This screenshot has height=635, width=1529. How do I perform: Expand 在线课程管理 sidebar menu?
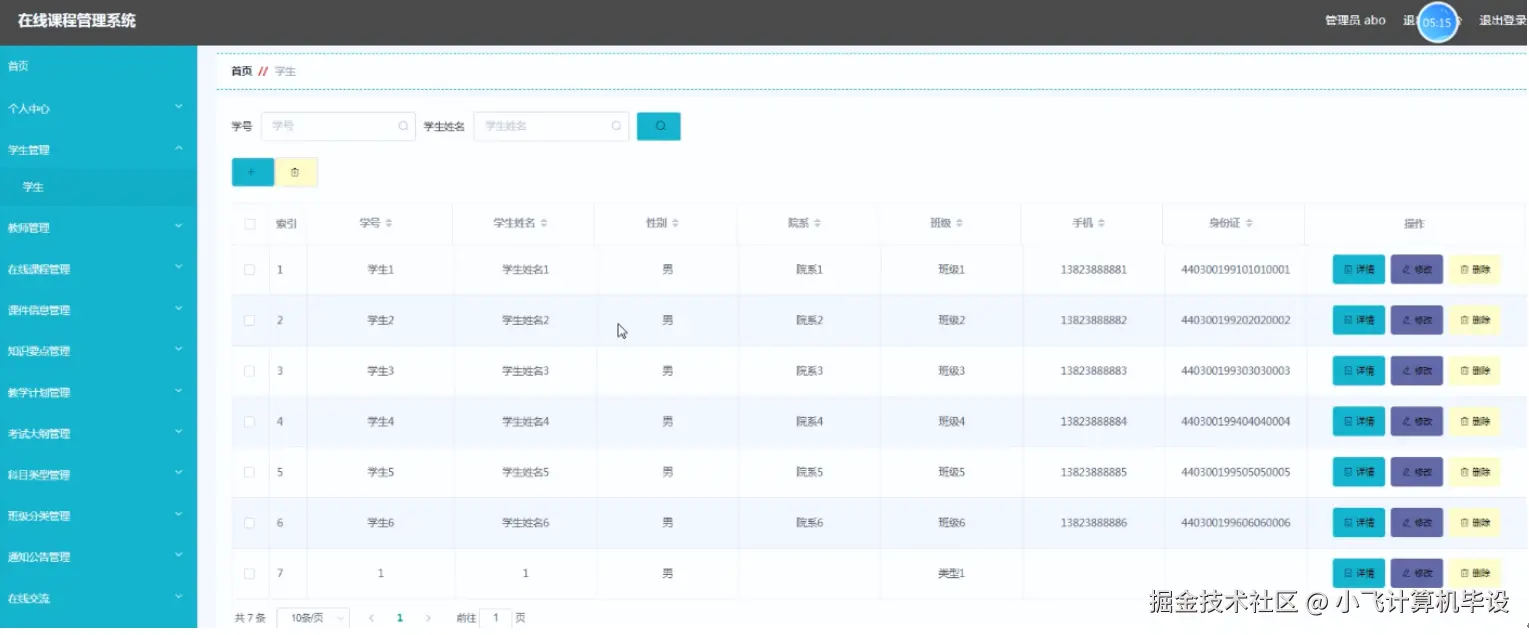[x=98, y=269]
